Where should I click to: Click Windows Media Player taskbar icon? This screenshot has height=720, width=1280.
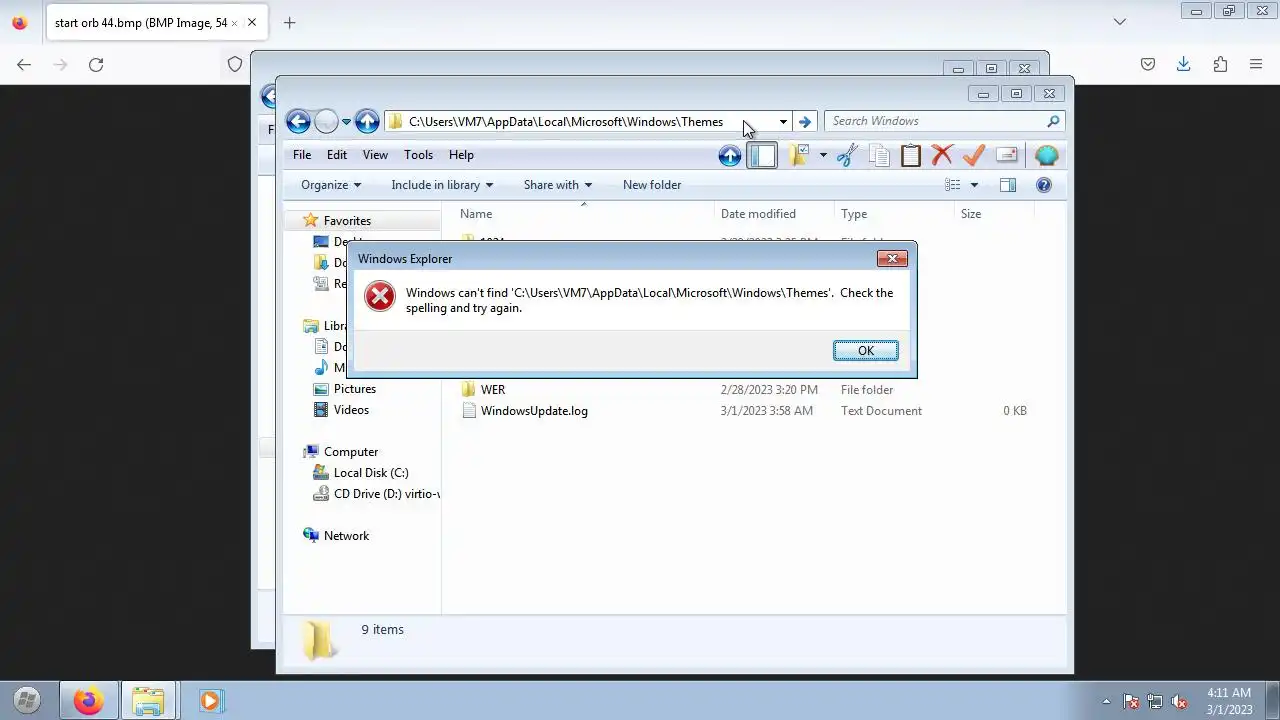[x=210, y=701]
